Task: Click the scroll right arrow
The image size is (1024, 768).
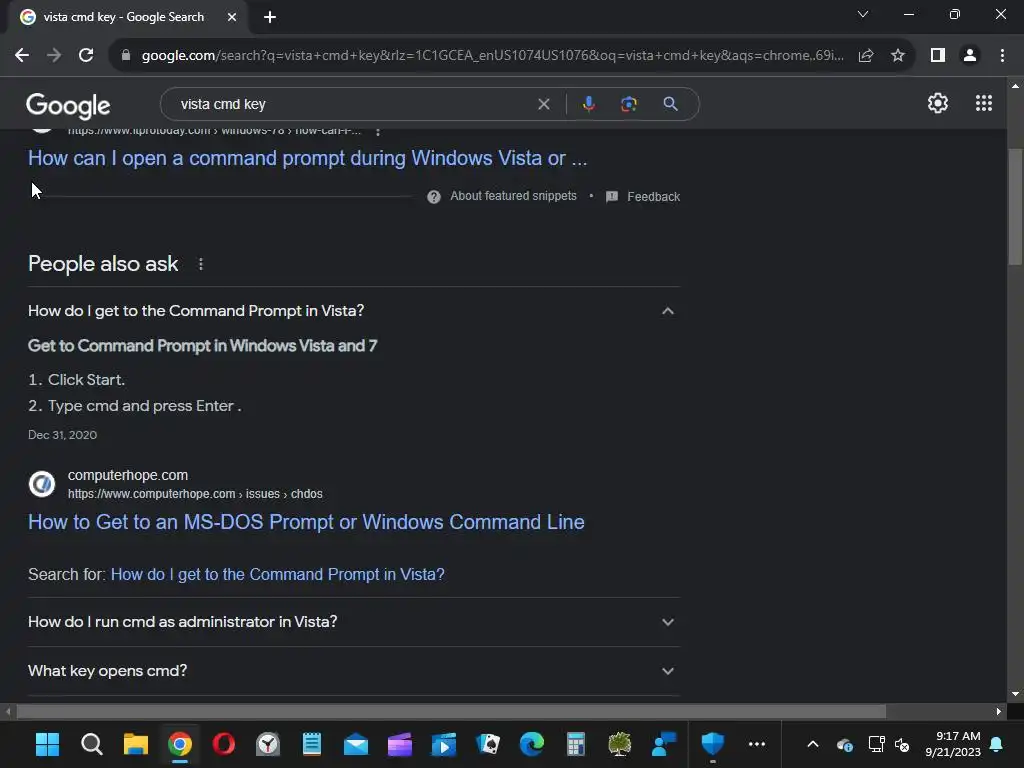Action: (999, 711)
